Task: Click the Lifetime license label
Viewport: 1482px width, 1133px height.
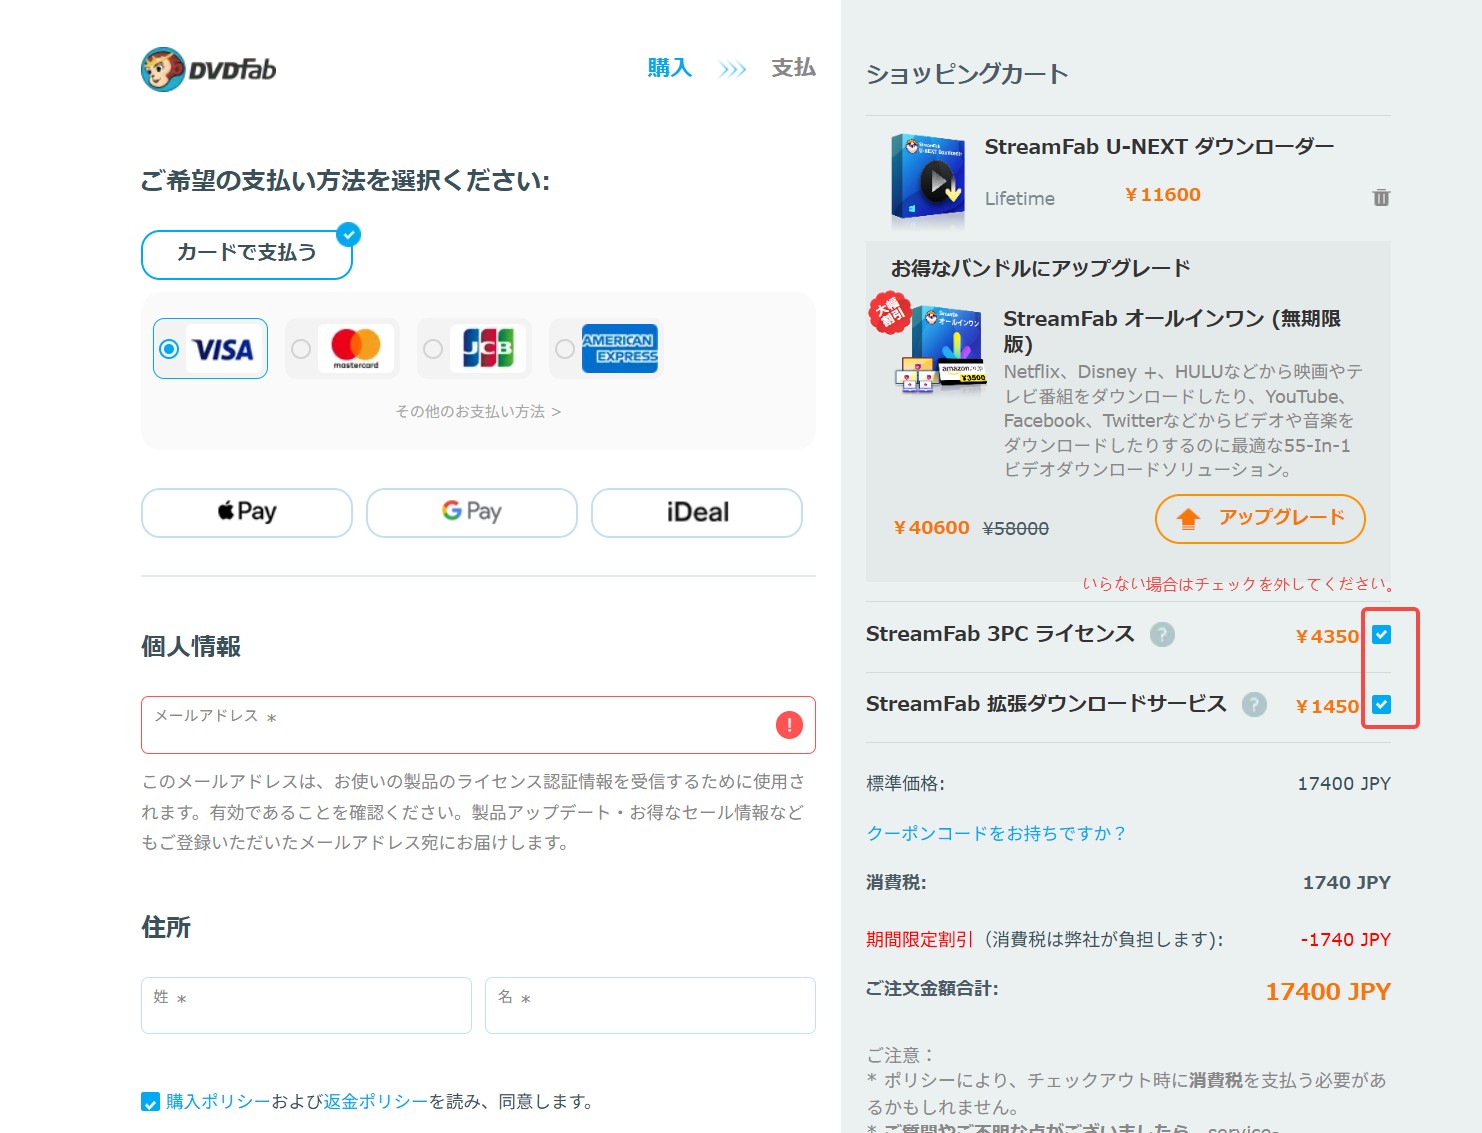Action: [1019, 199]
